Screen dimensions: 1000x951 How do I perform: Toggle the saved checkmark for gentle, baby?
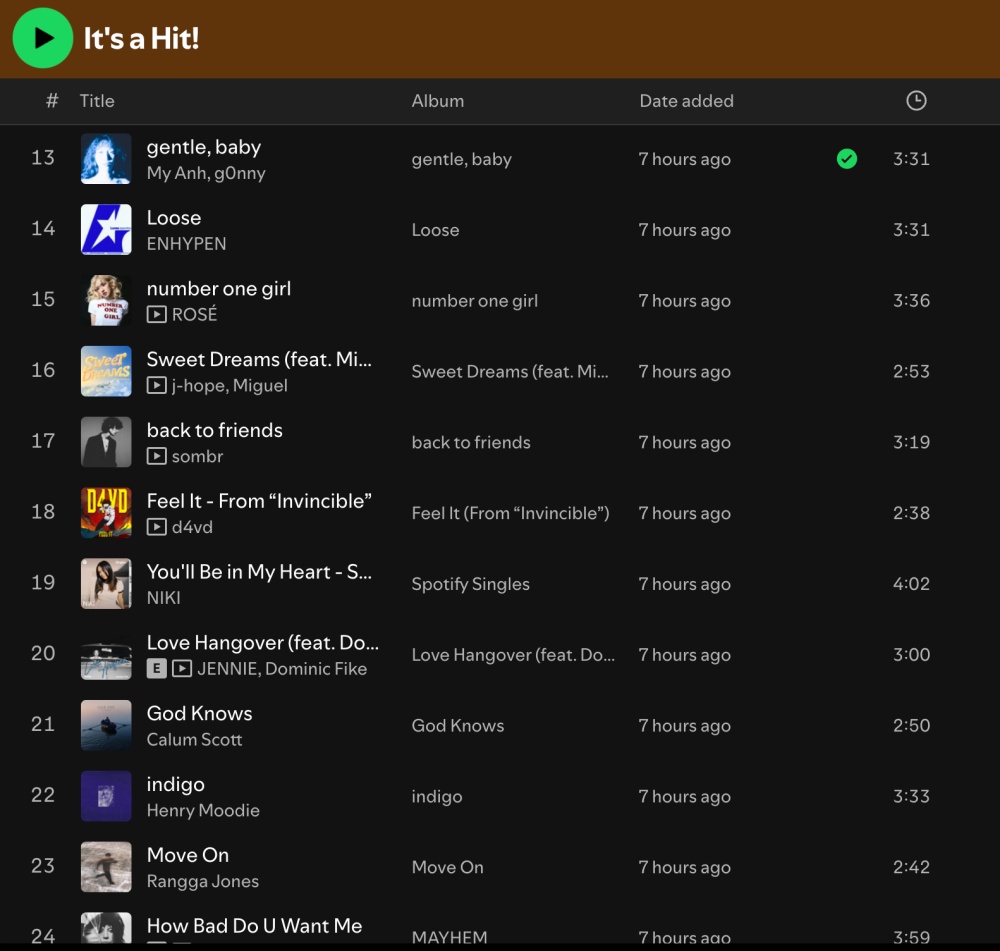click(x=846, y=158)
